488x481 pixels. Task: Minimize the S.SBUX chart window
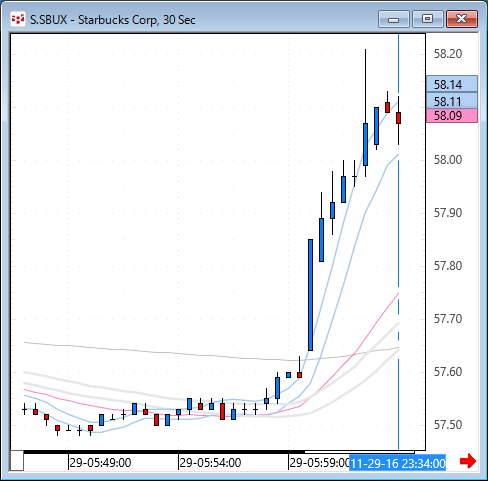pyautogui.click(x=394, y=19)
